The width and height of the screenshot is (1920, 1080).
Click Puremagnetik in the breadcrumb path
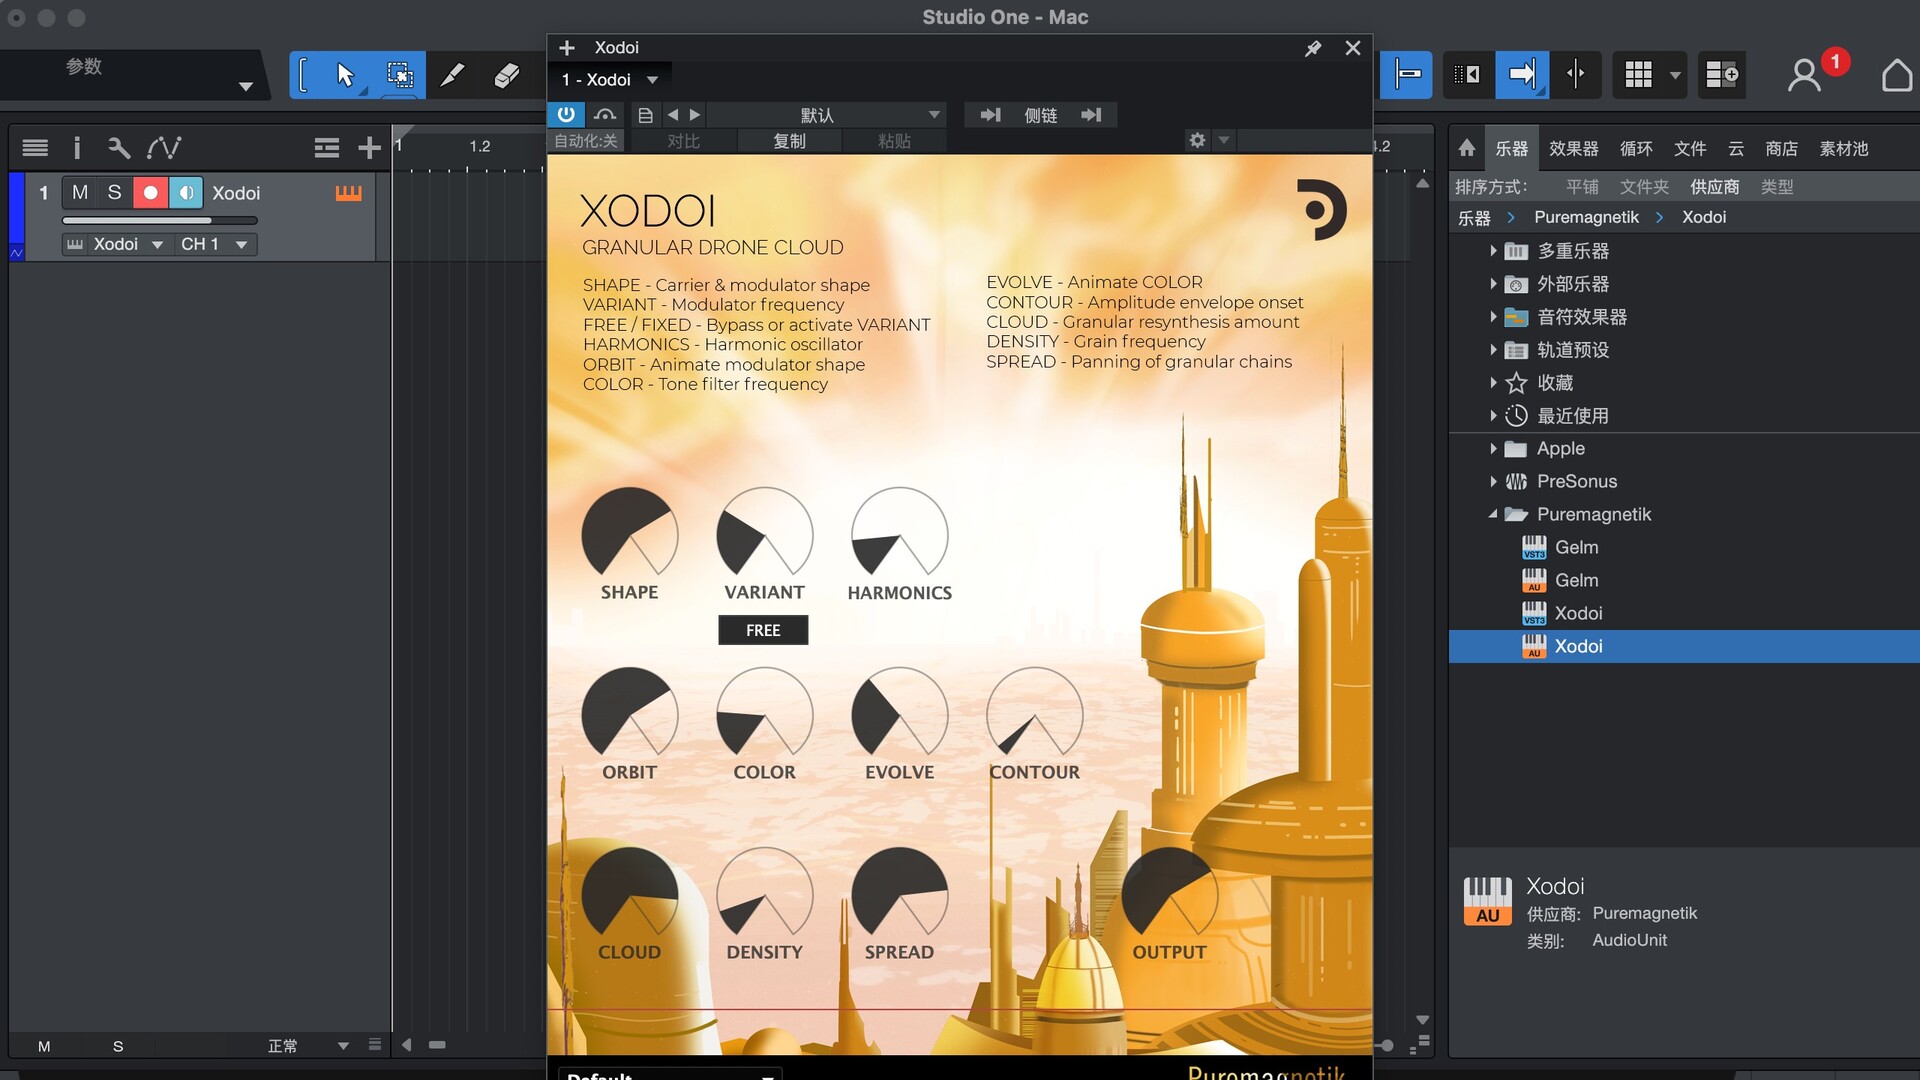click(1586, 217)
